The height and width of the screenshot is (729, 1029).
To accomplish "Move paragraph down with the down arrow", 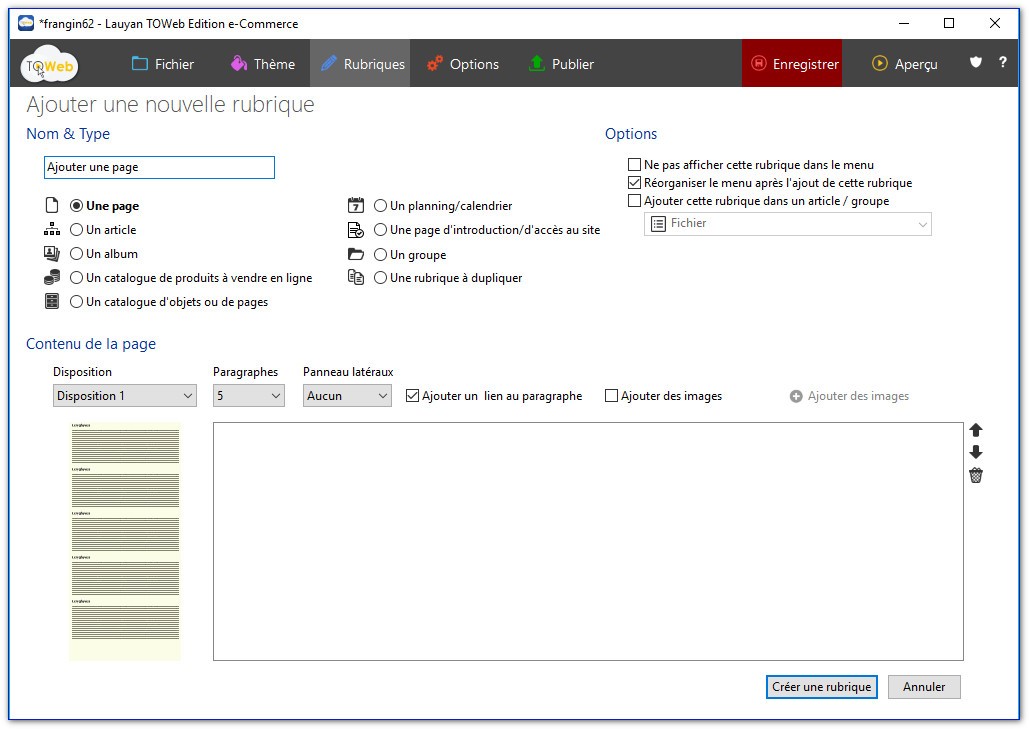I will [x=976, y=452].
